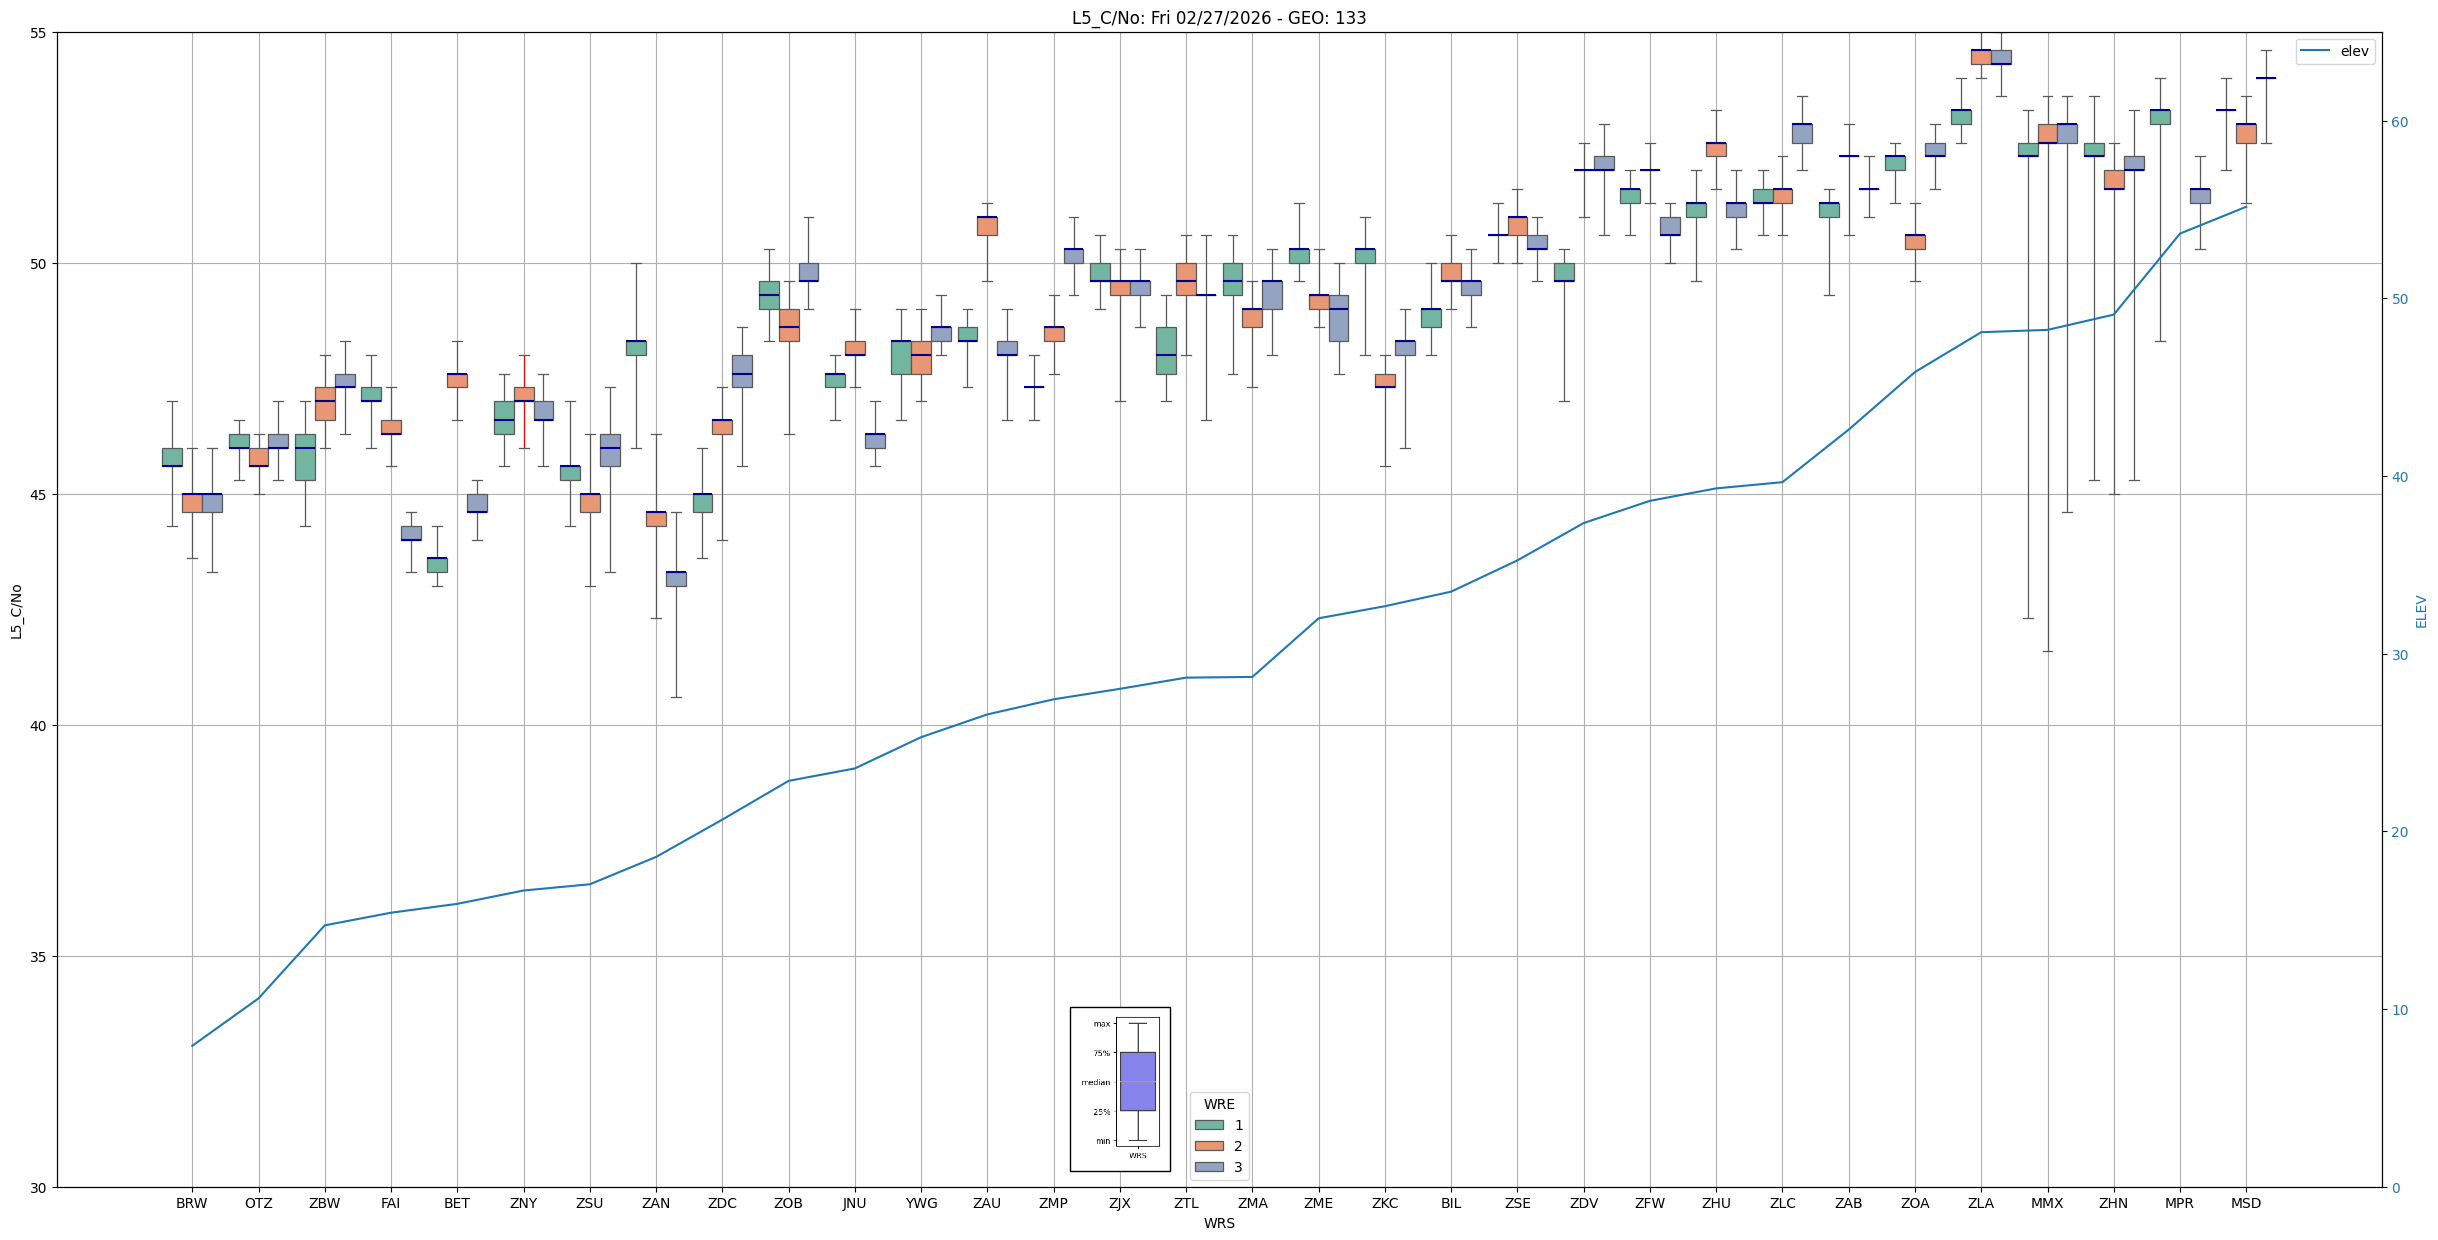The image size is (2438, 1240).
Task: Click the BRW station label on x-axis
Action: tap(191, 1203)
